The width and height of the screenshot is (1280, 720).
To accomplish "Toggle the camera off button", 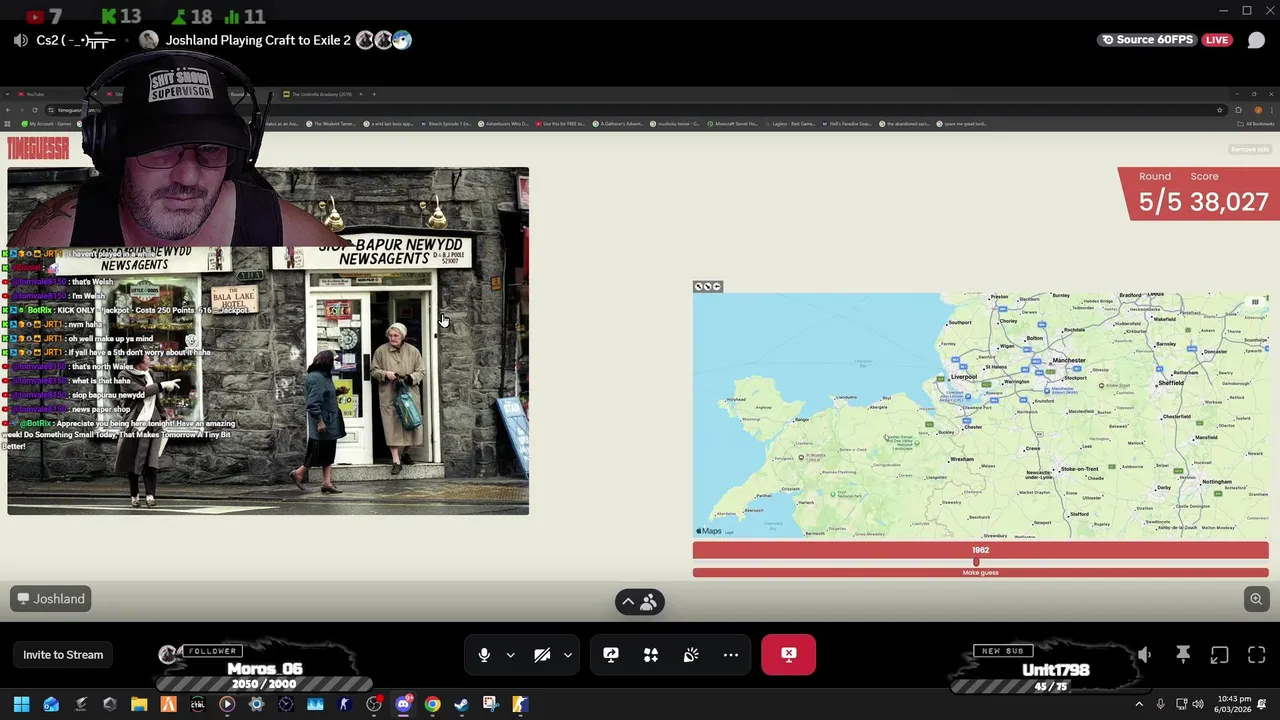I will coord(542,655).
